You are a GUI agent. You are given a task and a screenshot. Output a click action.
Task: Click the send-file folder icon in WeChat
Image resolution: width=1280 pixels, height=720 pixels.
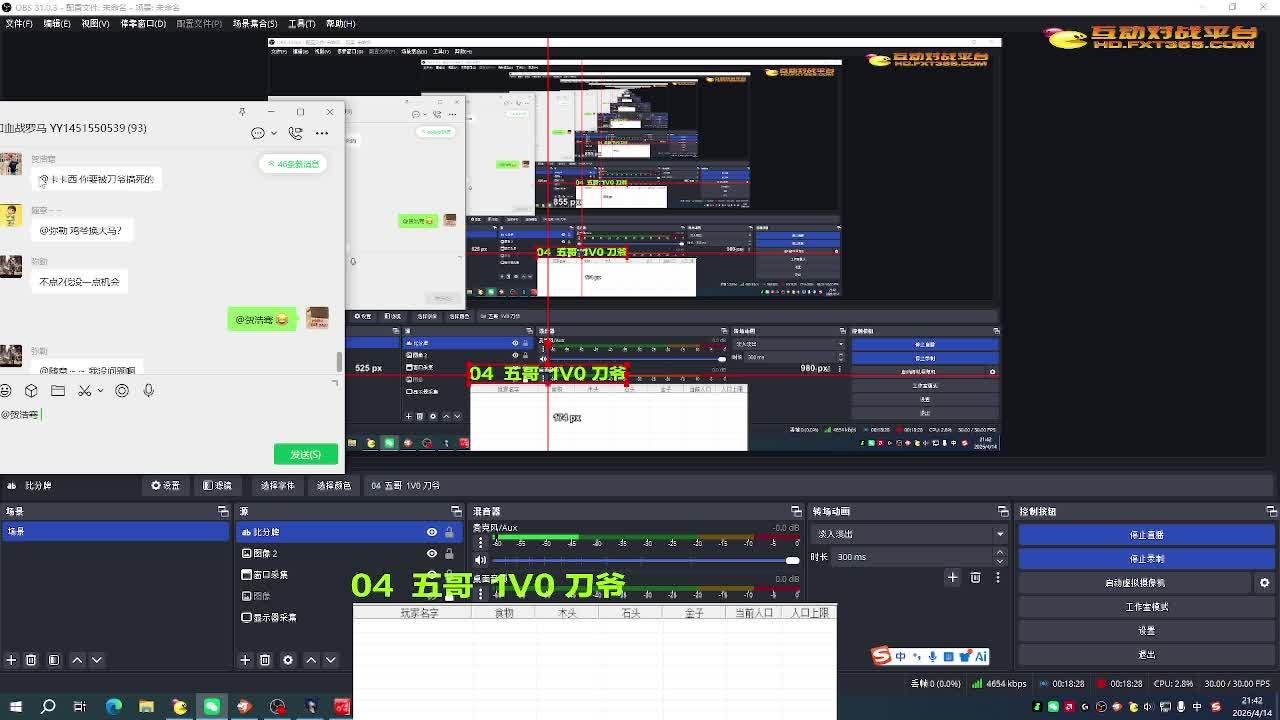(x=58, y=390)
